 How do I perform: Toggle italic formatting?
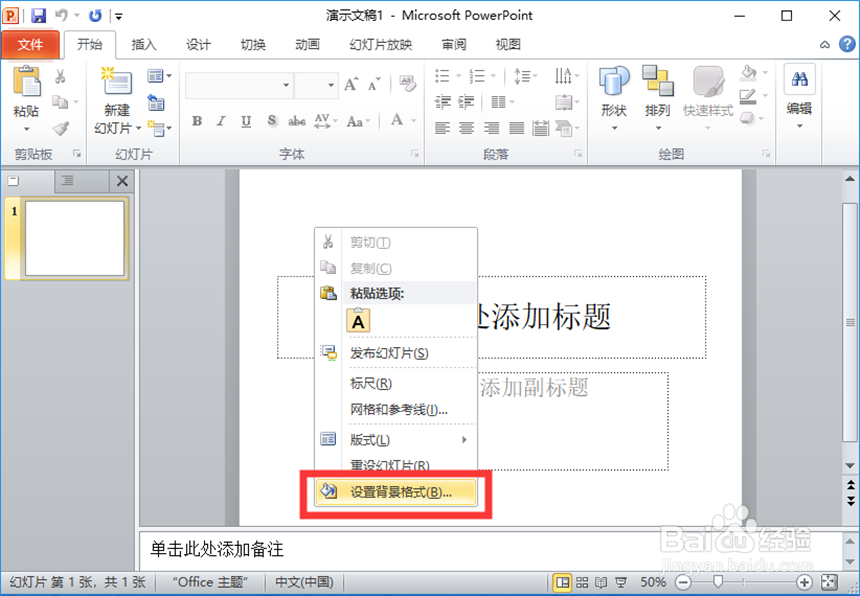221,121
